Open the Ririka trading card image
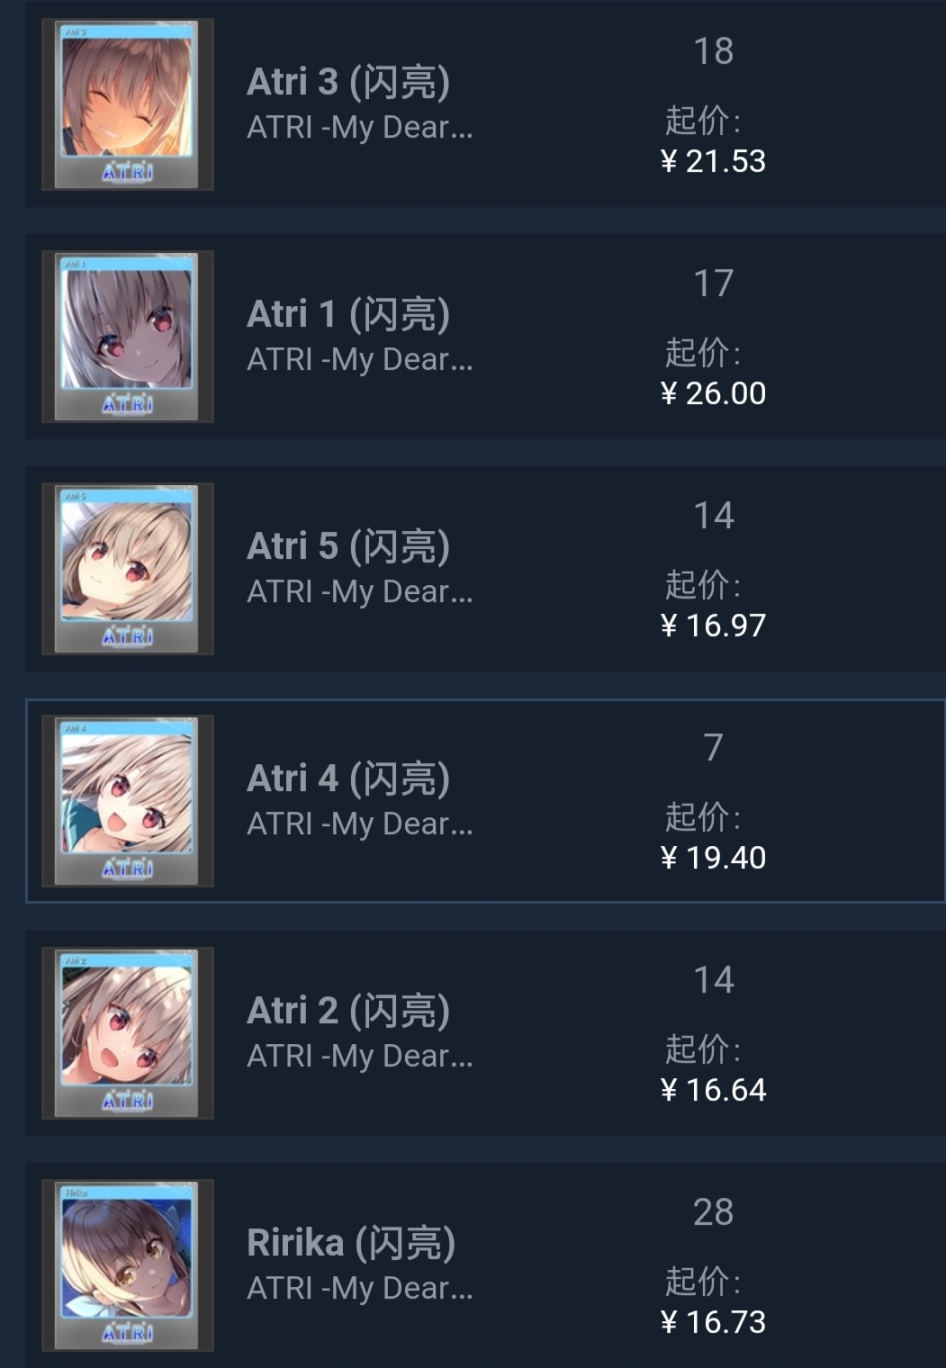This screenshot has width=946, height=1368. click(x=127, y=1264)
